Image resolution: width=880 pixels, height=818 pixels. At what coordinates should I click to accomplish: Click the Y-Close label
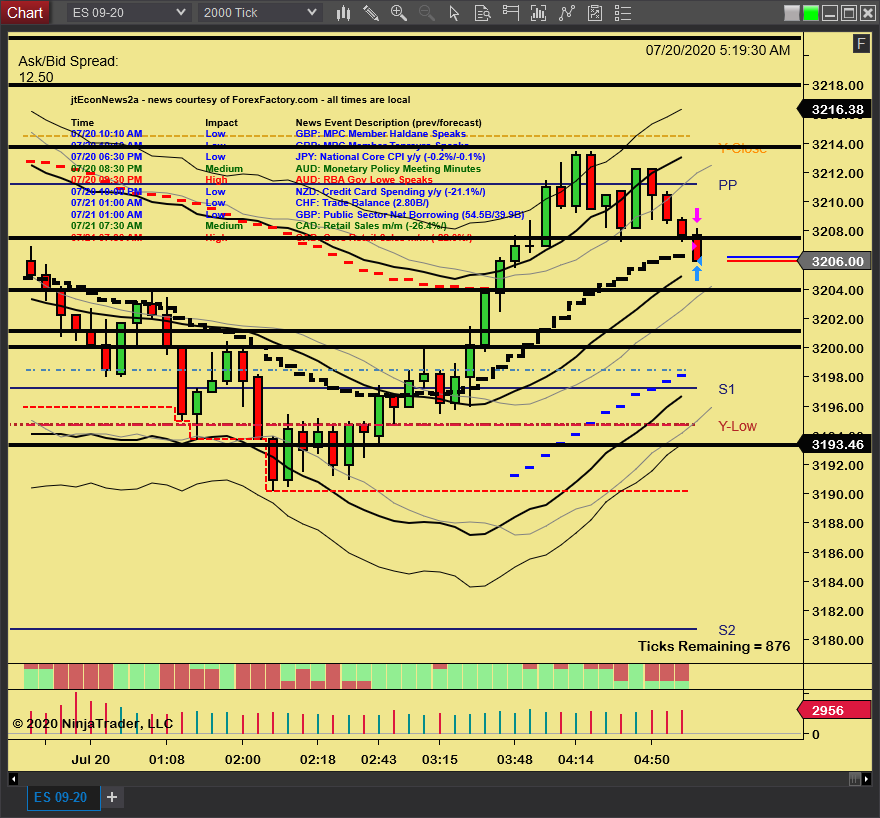[742, 148]
